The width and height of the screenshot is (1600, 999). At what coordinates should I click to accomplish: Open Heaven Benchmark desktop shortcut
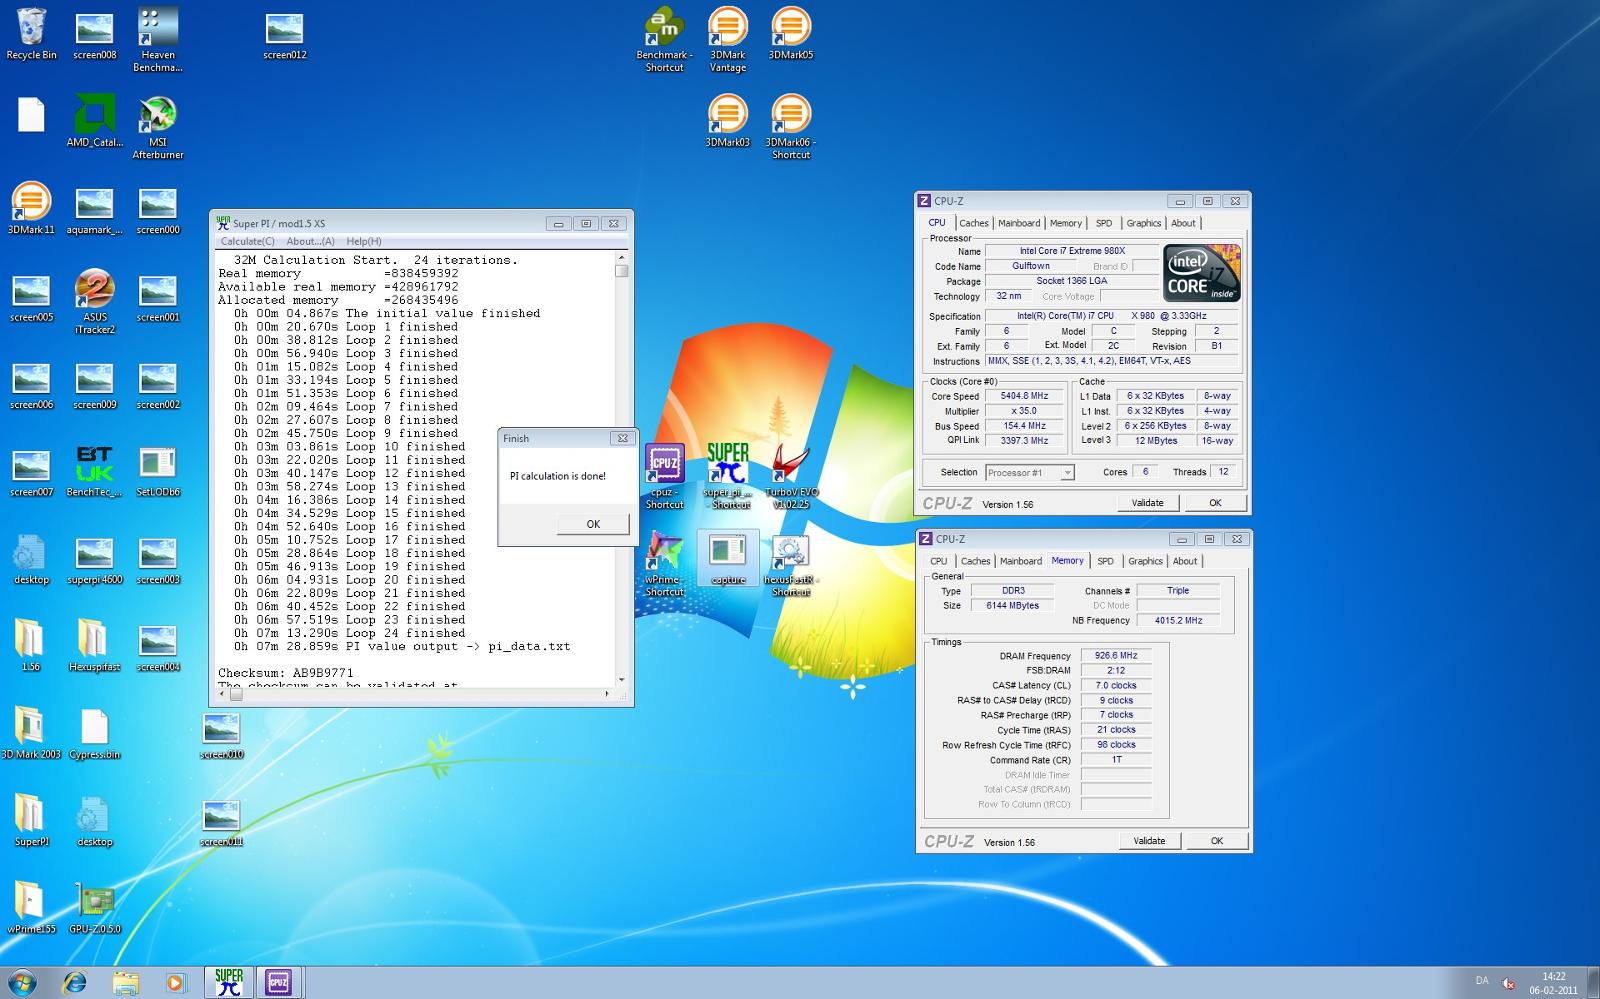pyautogui.click(x=157, y=40)
